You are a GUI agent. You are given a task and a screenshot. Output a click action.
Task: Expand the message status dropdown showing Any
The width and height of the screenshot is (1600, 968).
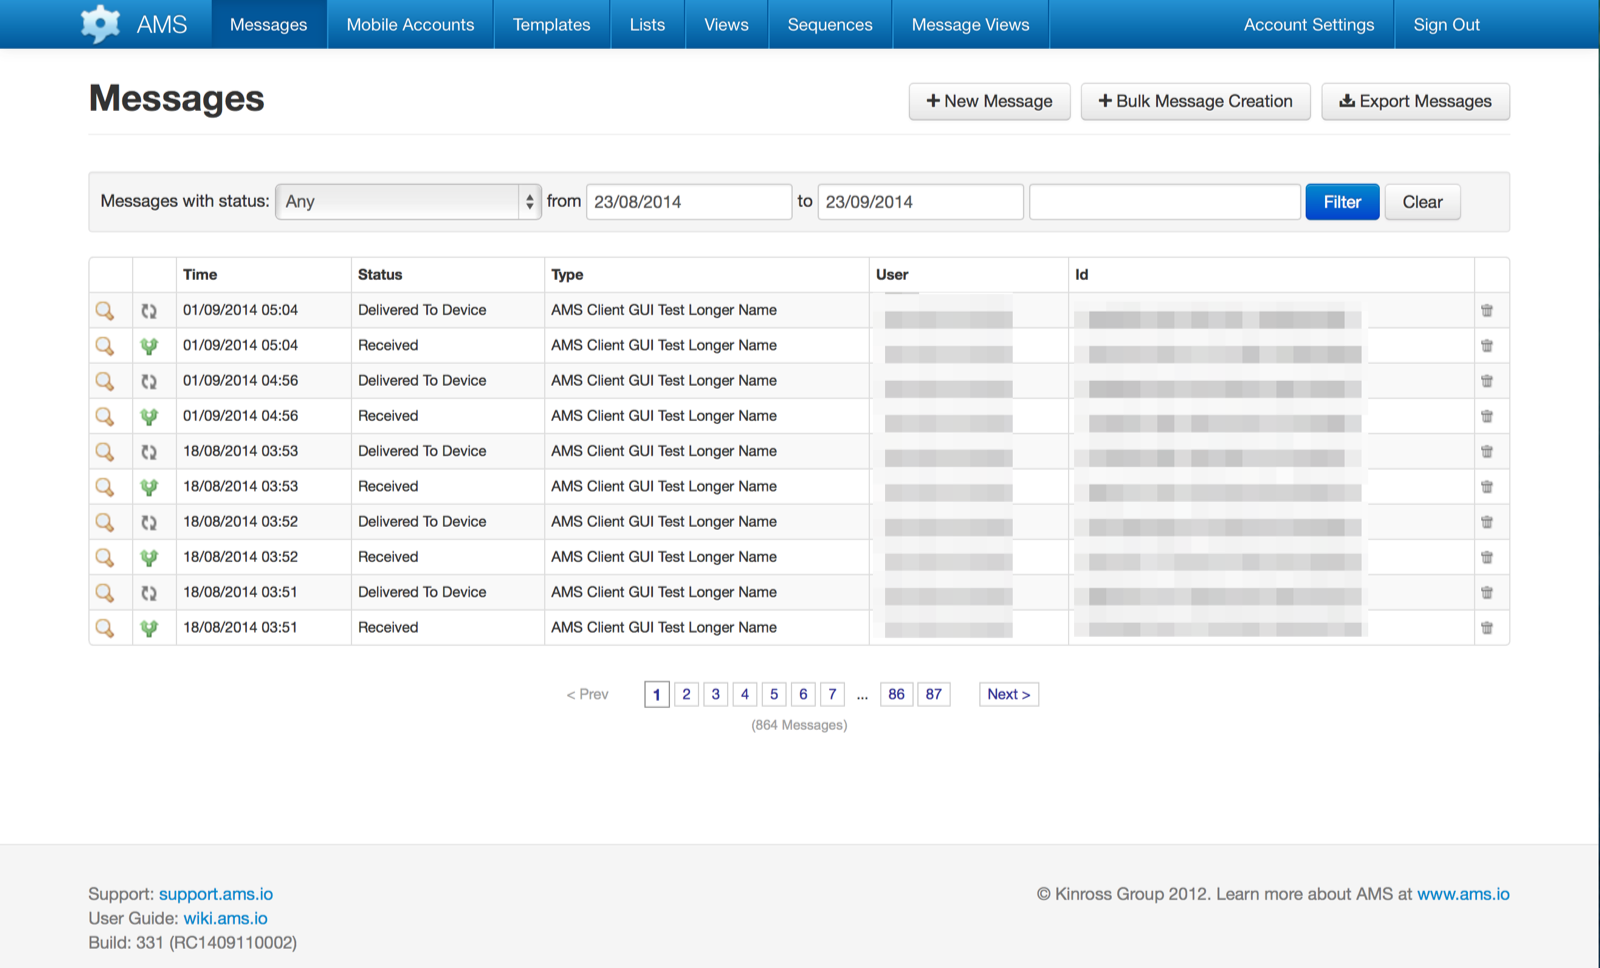[408, 202]
